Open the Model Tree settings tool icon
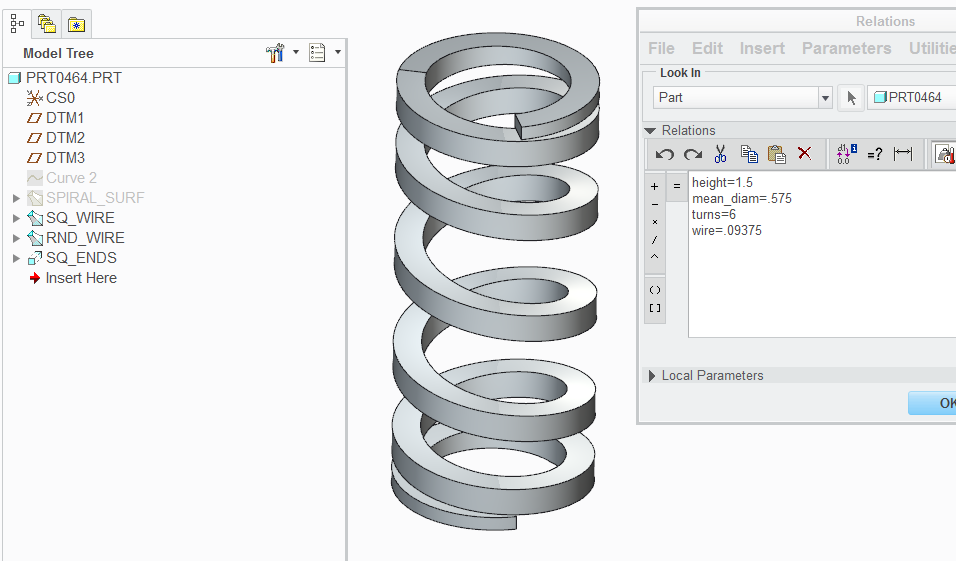This screenshot has width=956, height=561. coord(276,53)
